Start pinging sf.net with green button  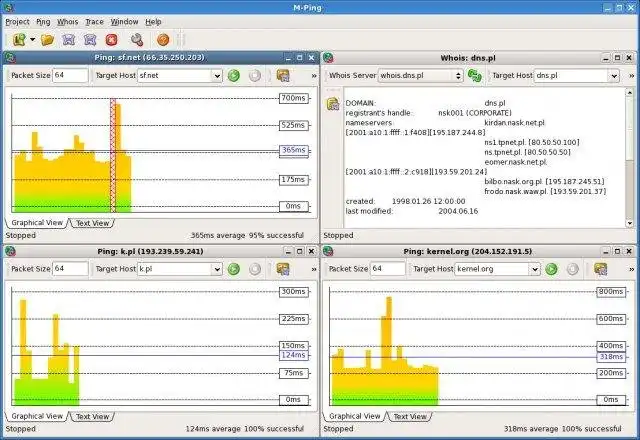tap(233, 76)
